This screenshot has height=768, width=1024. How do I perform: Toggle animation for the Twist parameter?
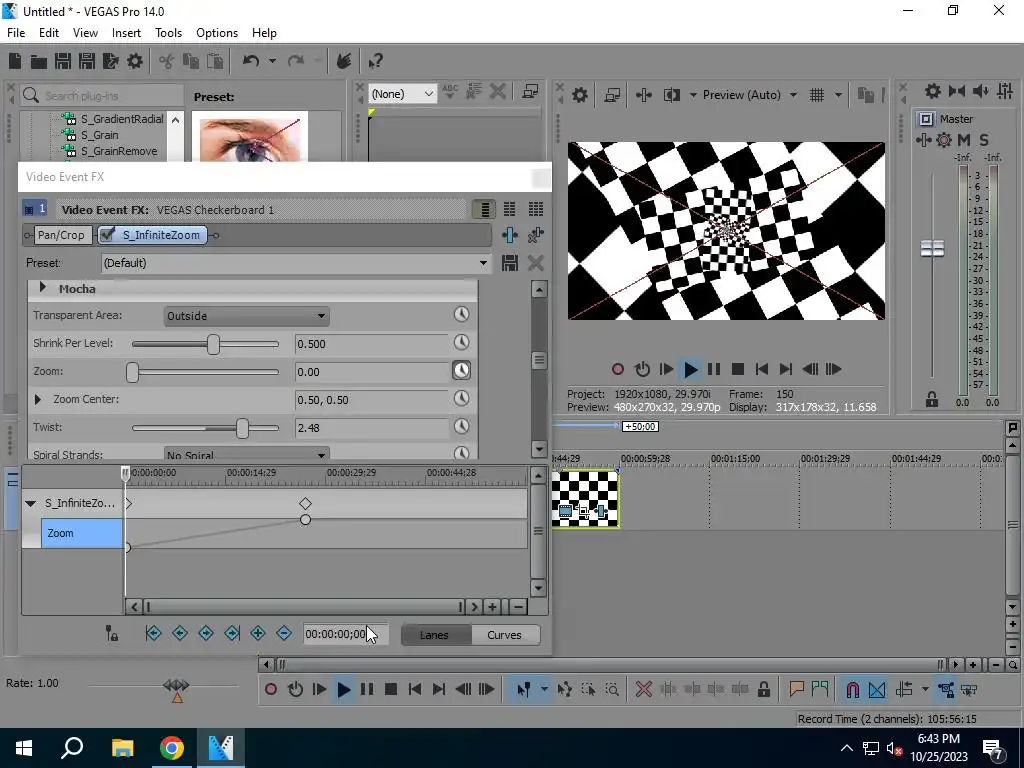[x=461, y=427]
